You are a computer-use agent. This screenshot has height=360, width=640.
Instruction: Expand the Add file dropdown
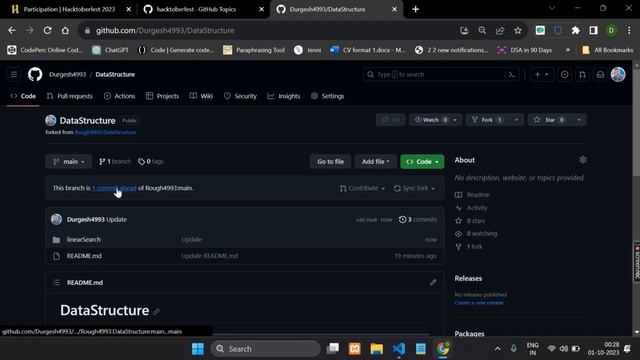tap(375, 162)
